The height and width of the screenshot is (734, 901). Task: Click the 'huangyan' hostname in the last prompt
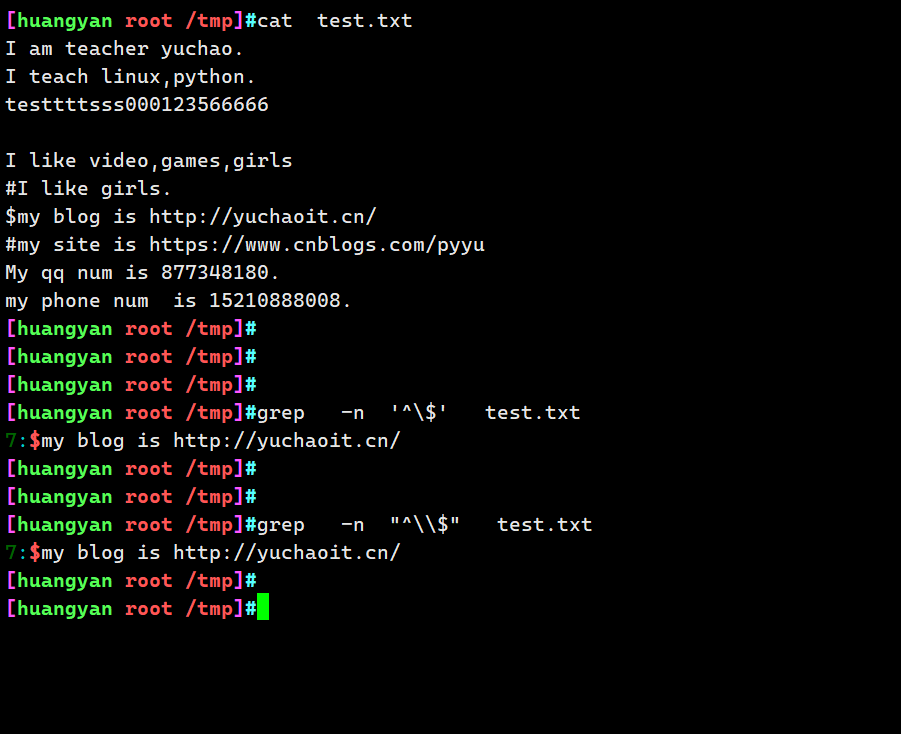(64, 609)
